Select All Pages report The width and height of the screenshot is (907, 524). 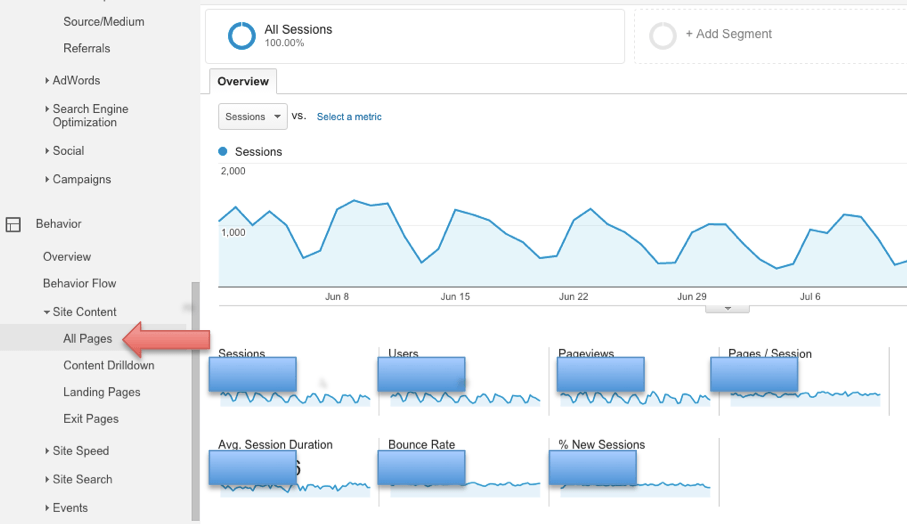88,339
